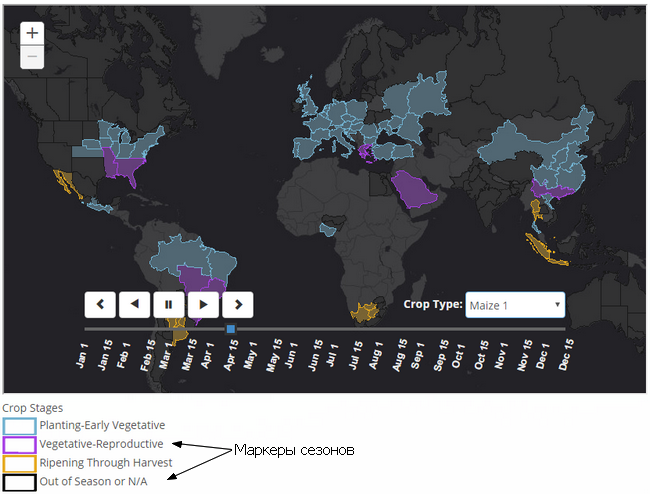Select Nov 1 on the timeline
The width and height of the screenshot is (650, 494).
501,355
